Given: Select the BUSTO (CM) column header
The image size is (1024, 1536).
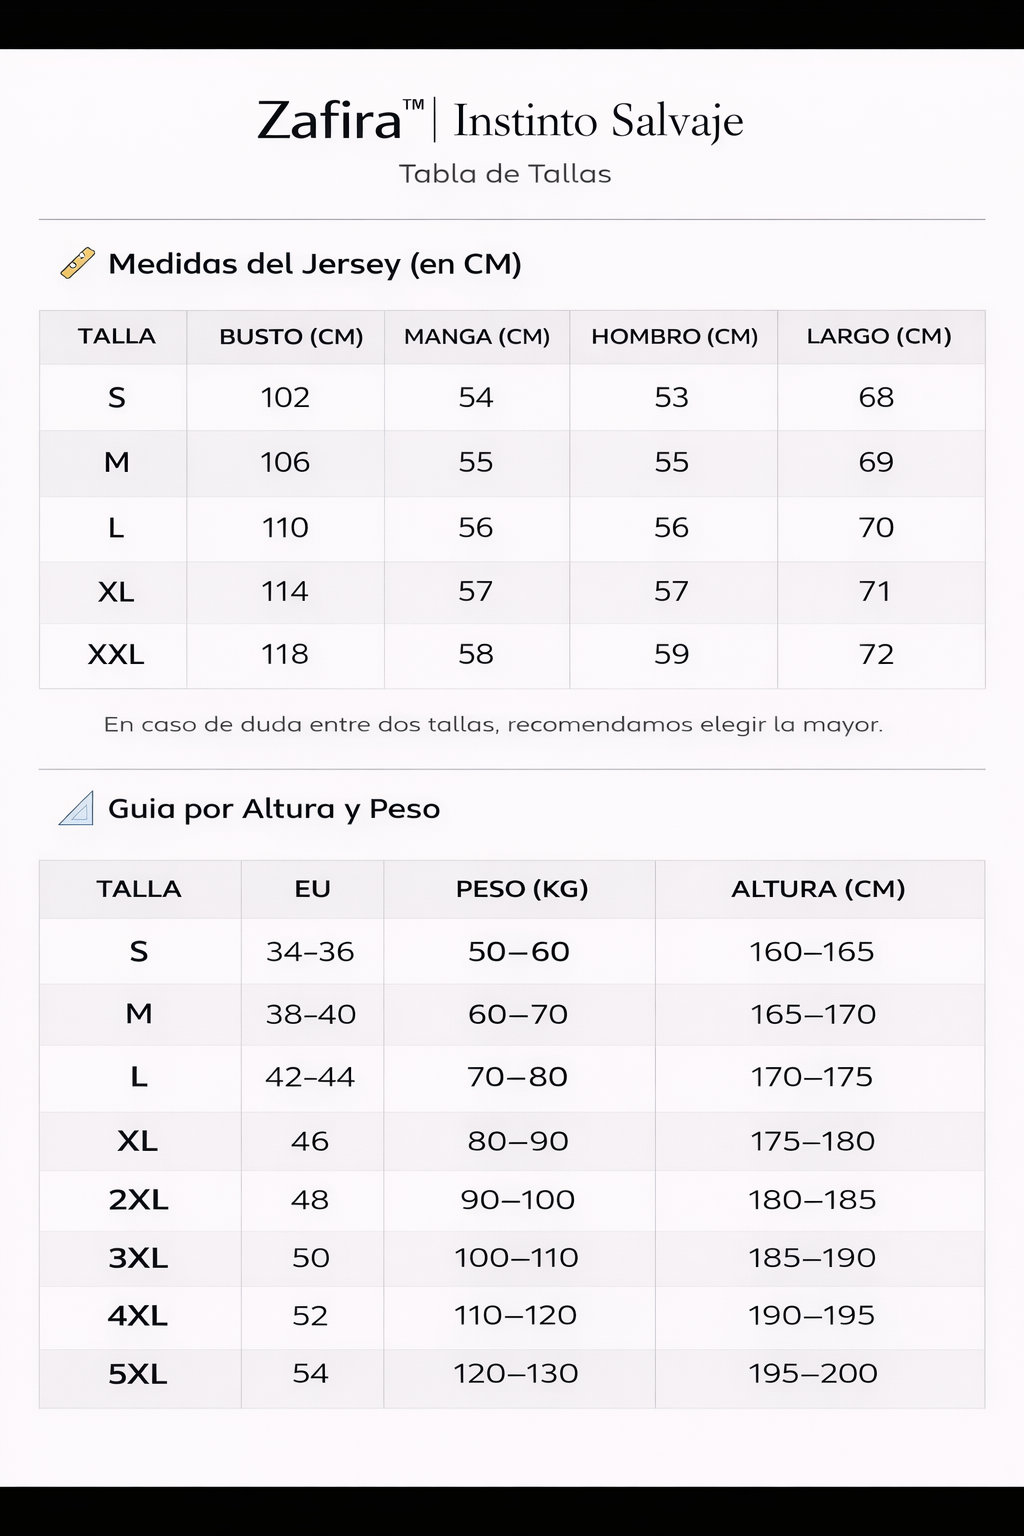Looking at the screenshot, I should (291, 336).
